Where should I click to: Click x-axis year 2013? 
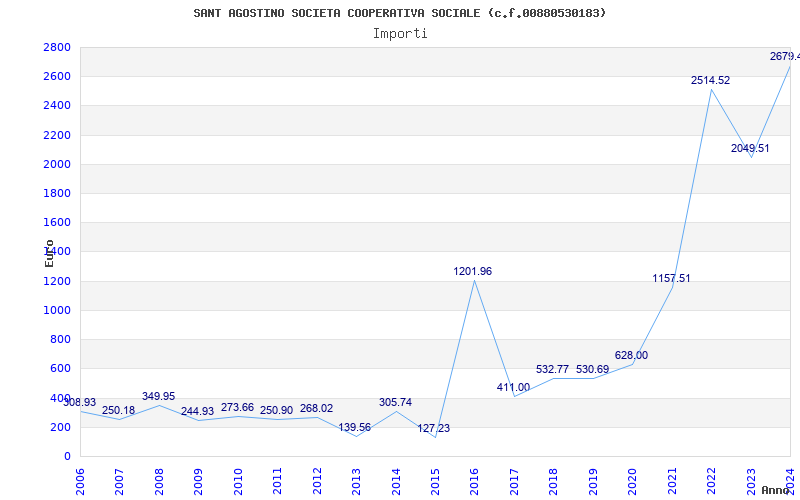[x=356, y=481]
